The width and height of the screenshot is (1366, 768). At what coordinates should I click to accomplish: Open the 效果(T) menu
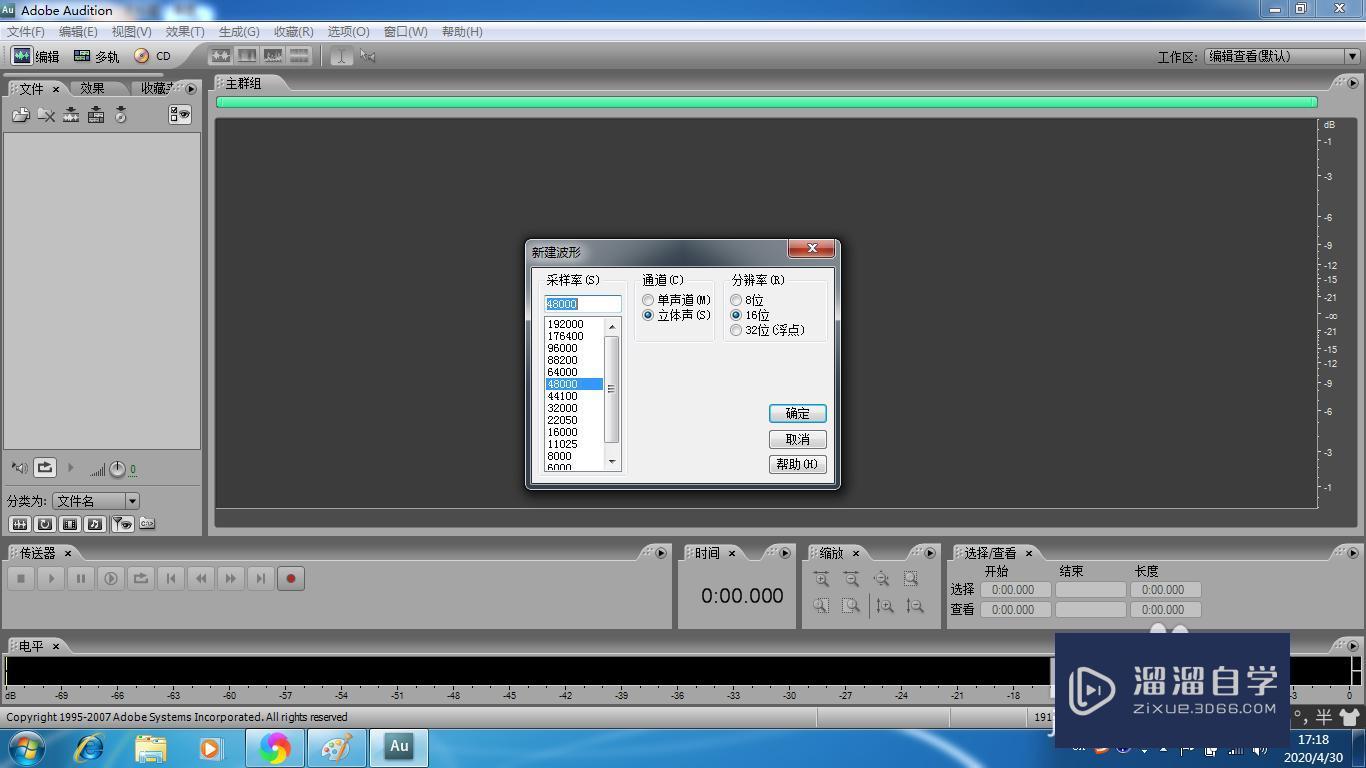click(185, 32)
